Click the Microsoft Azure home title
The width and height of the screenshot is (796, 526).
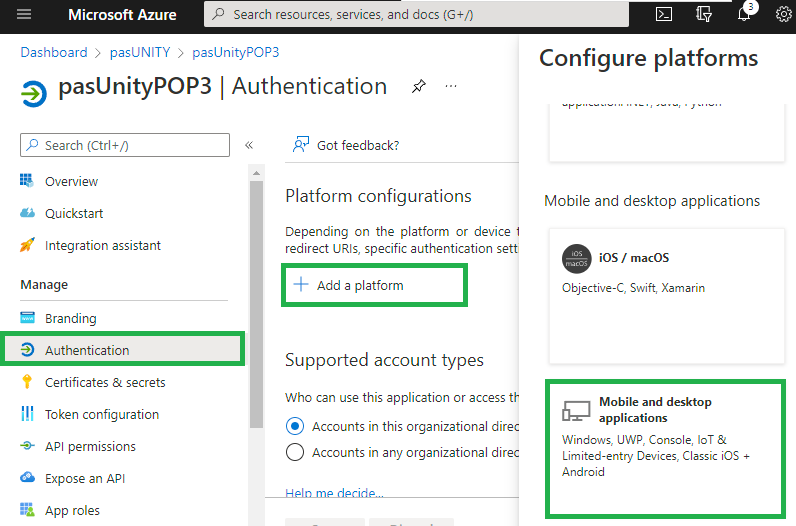[x=122, y=15]
